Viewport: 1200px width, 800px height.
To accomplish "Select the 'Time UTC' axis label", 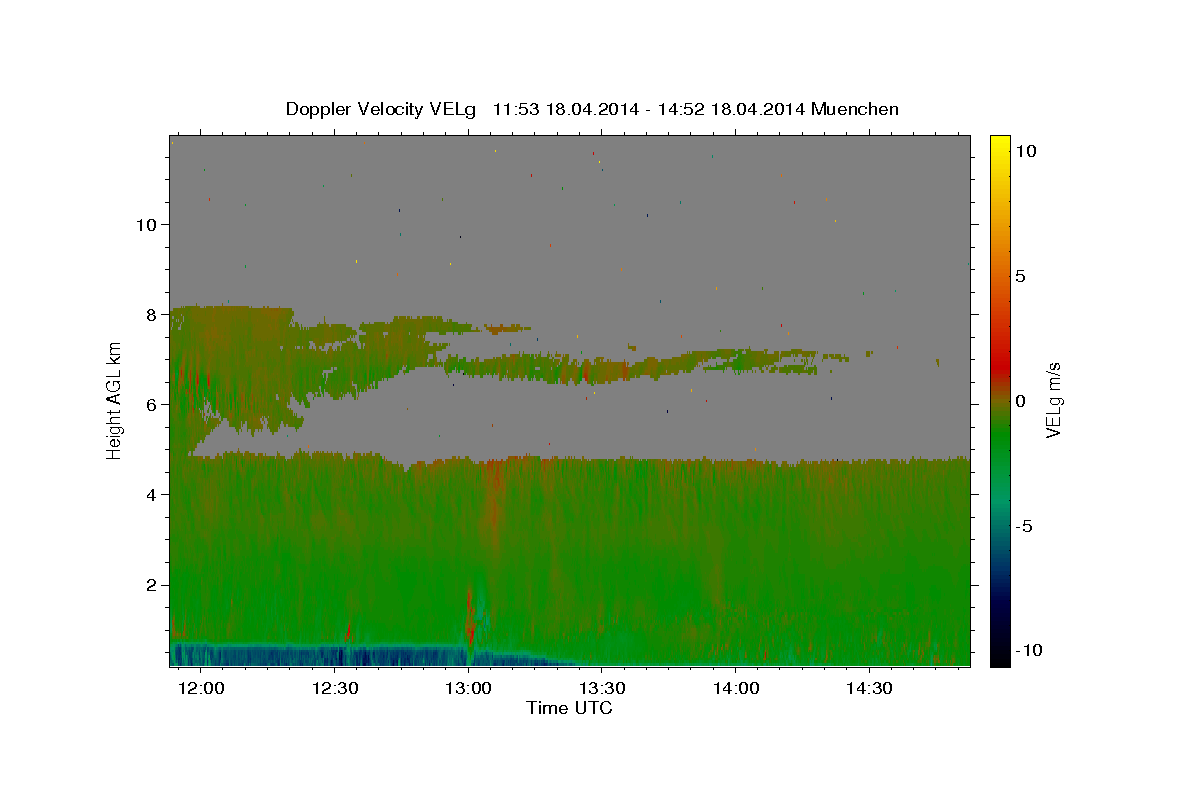I will [x=570, y=708].
